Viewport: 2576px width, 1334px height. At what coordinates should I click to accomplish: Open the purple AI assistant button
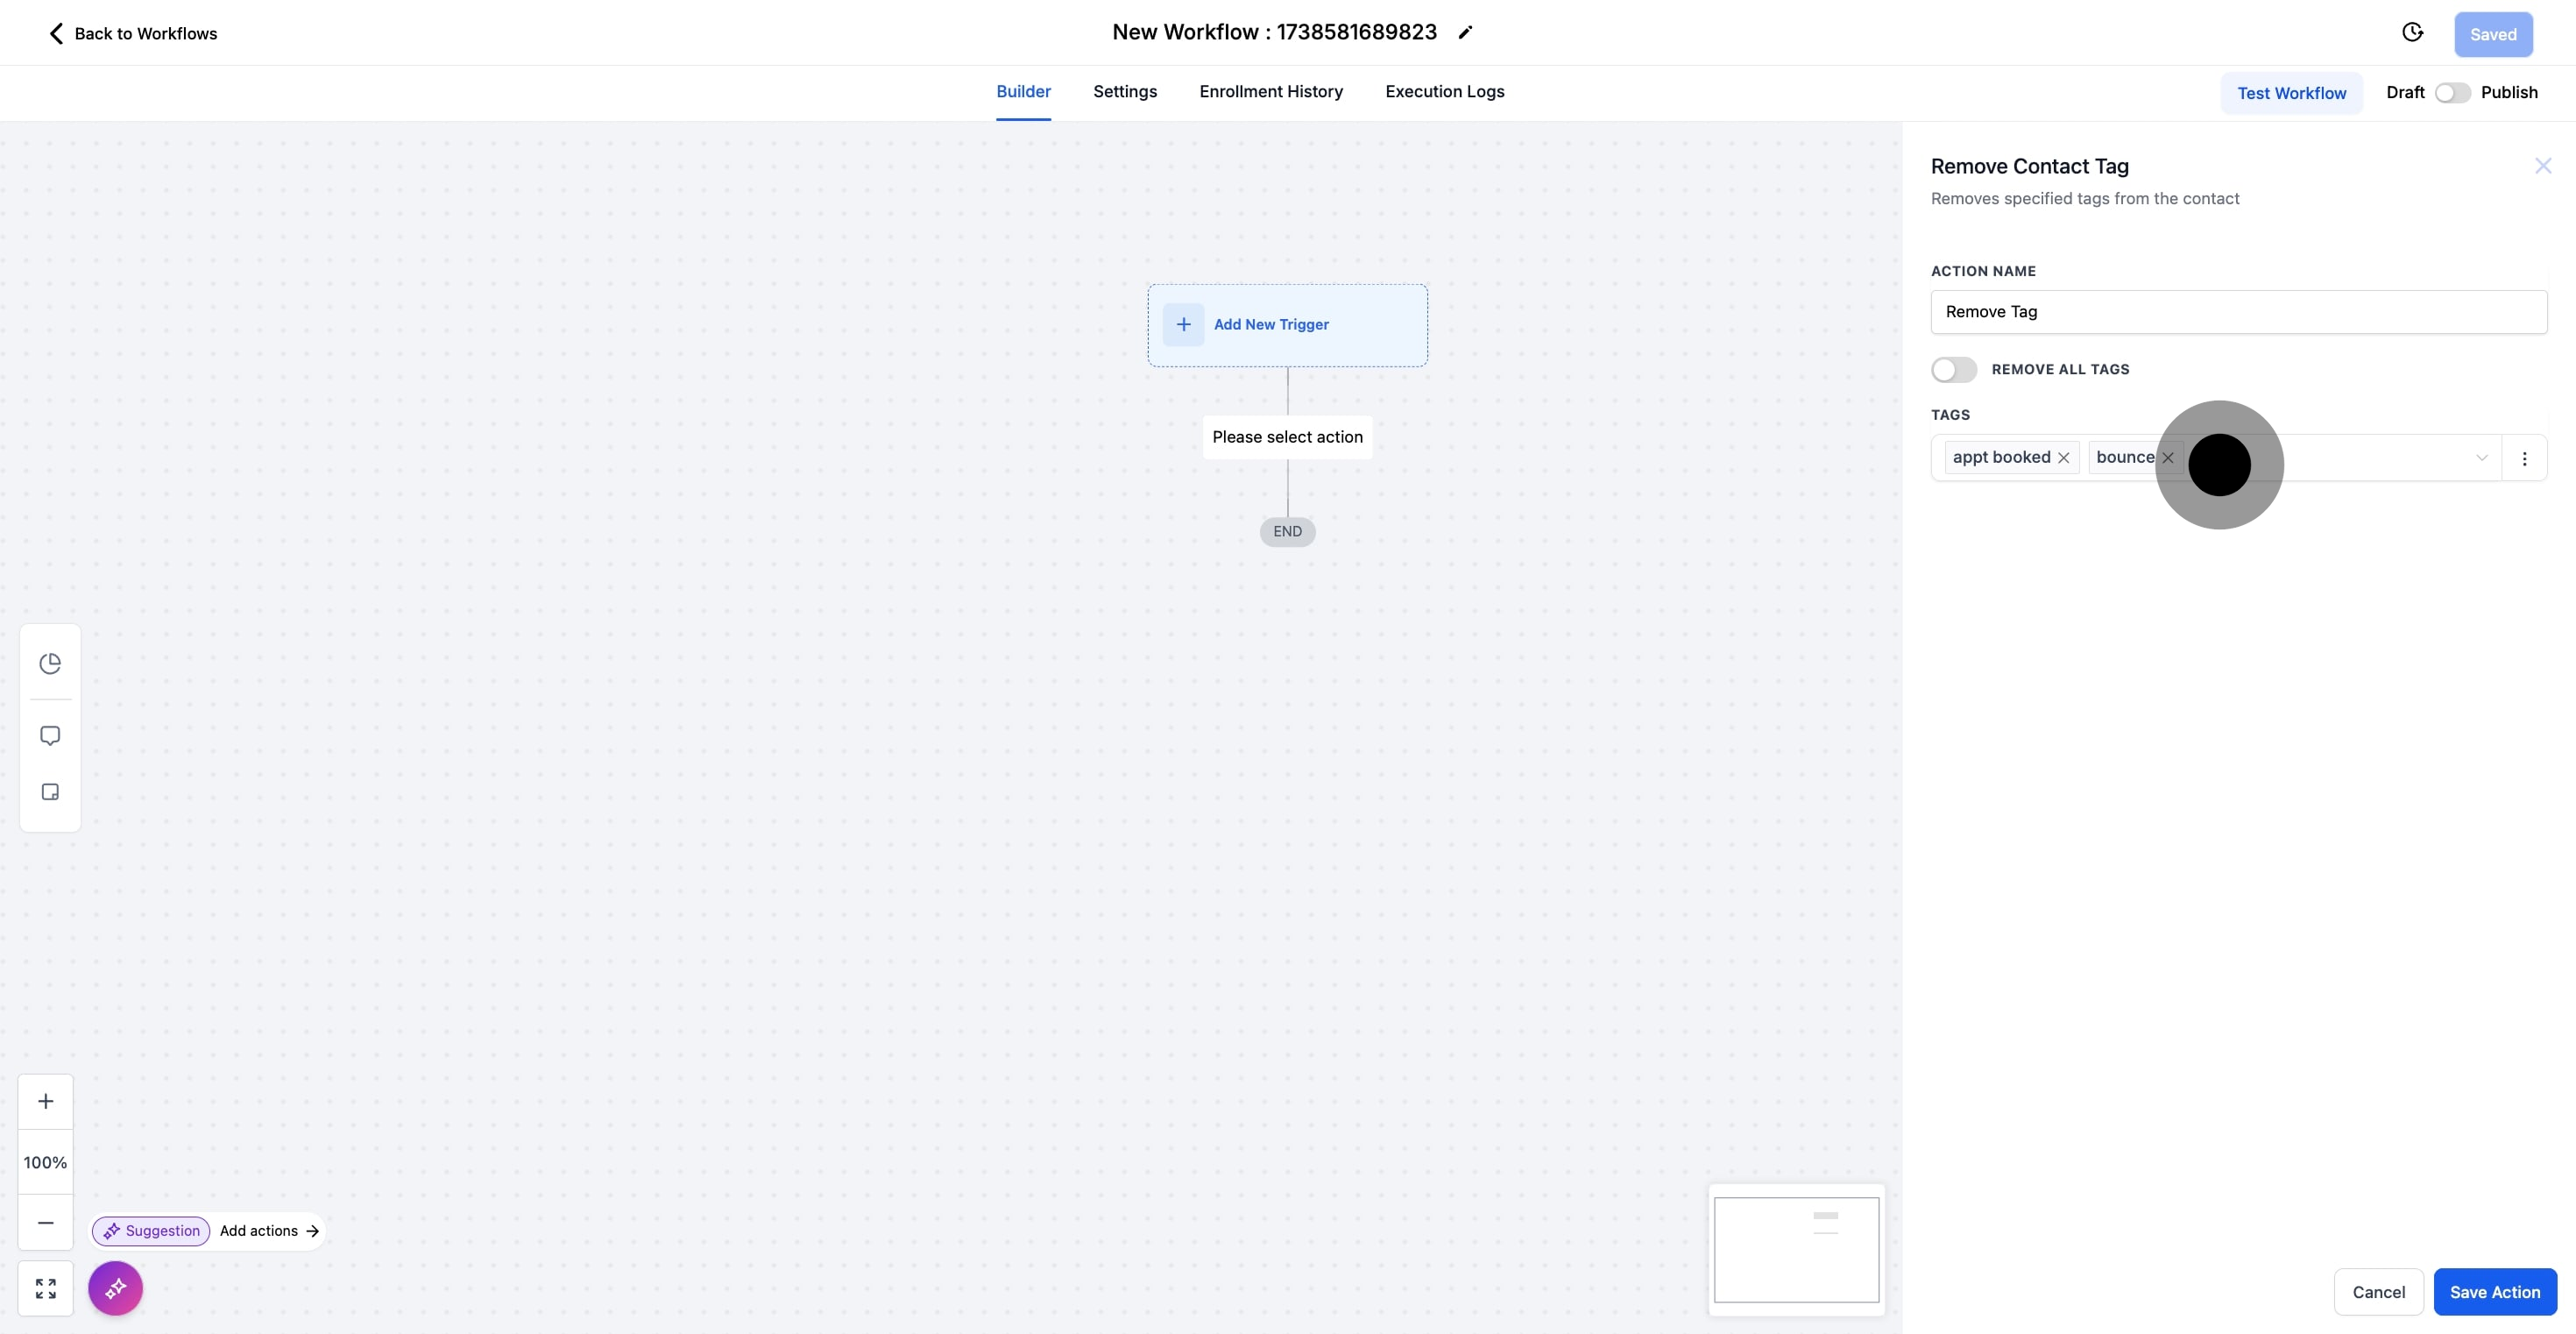(x=115, y=1288)
